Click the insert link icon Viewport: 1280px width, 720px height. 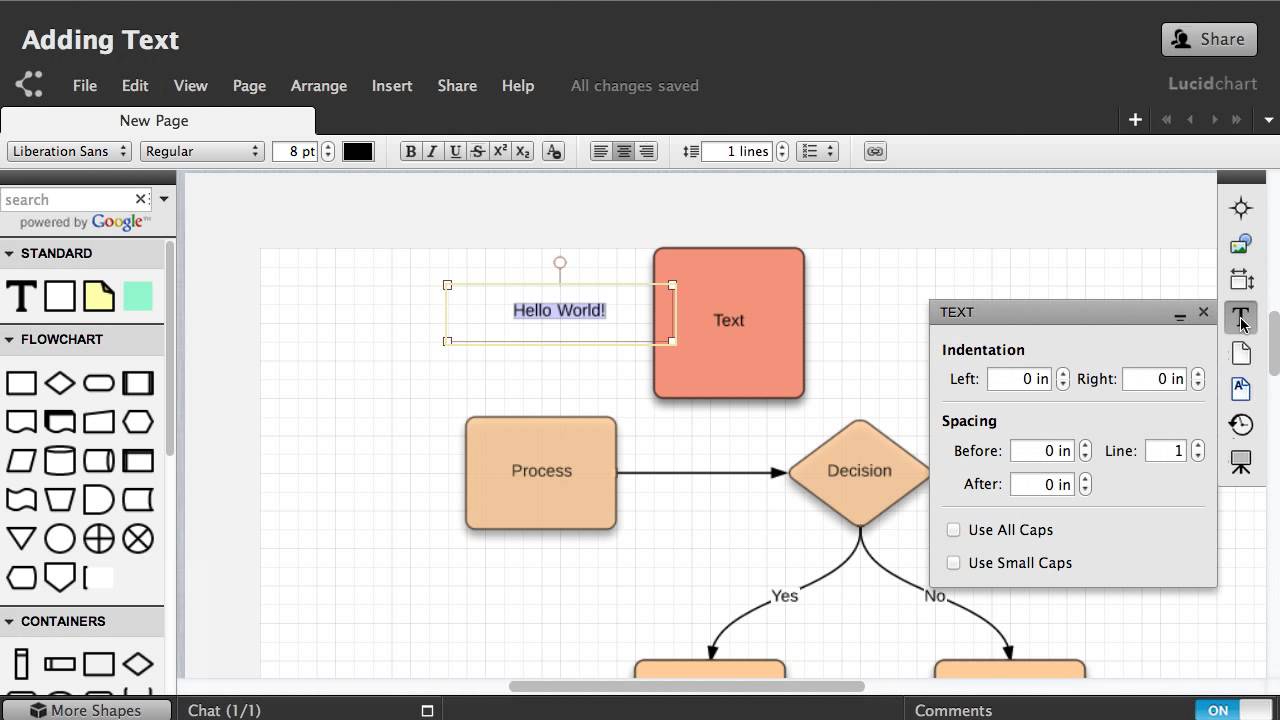875,152
